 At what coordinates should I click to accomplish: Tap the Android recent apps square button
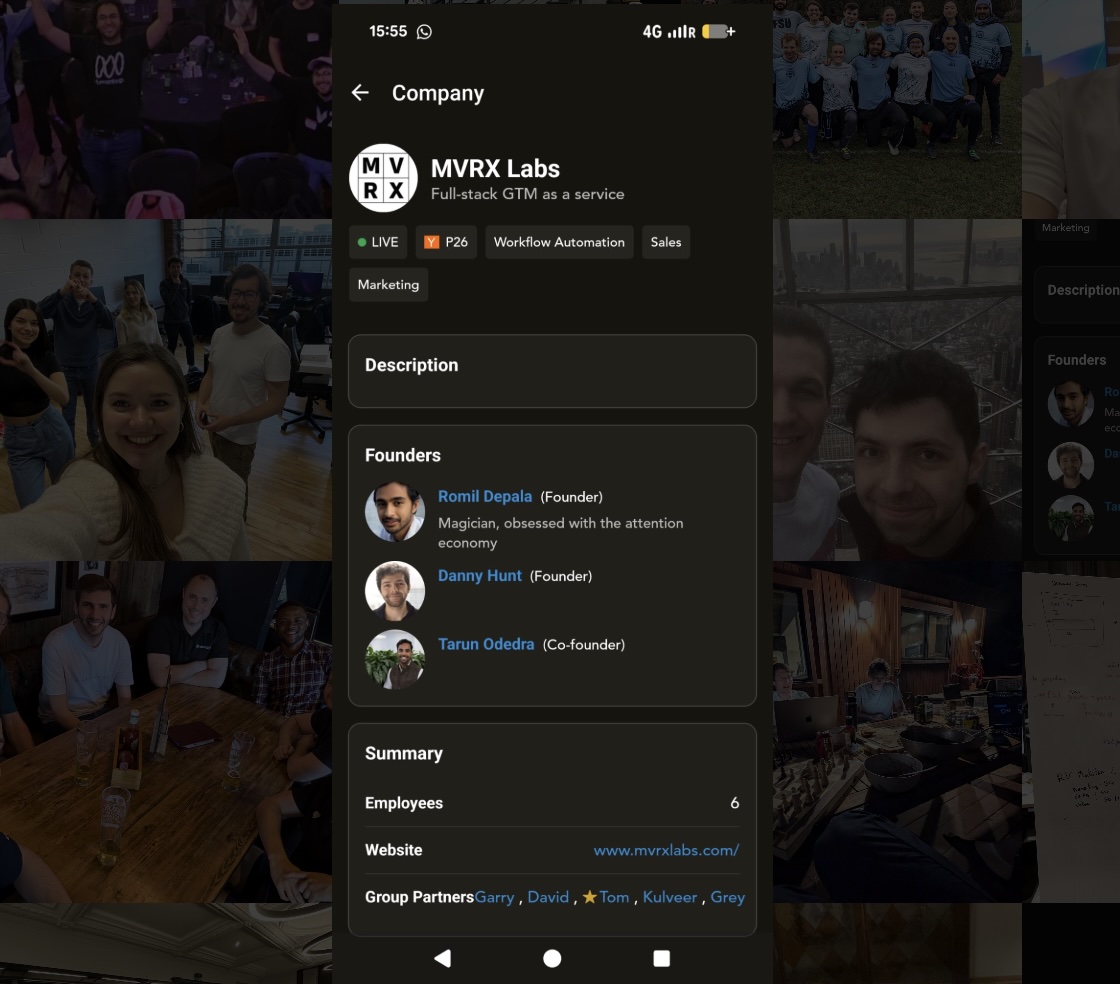click(661, 958)
